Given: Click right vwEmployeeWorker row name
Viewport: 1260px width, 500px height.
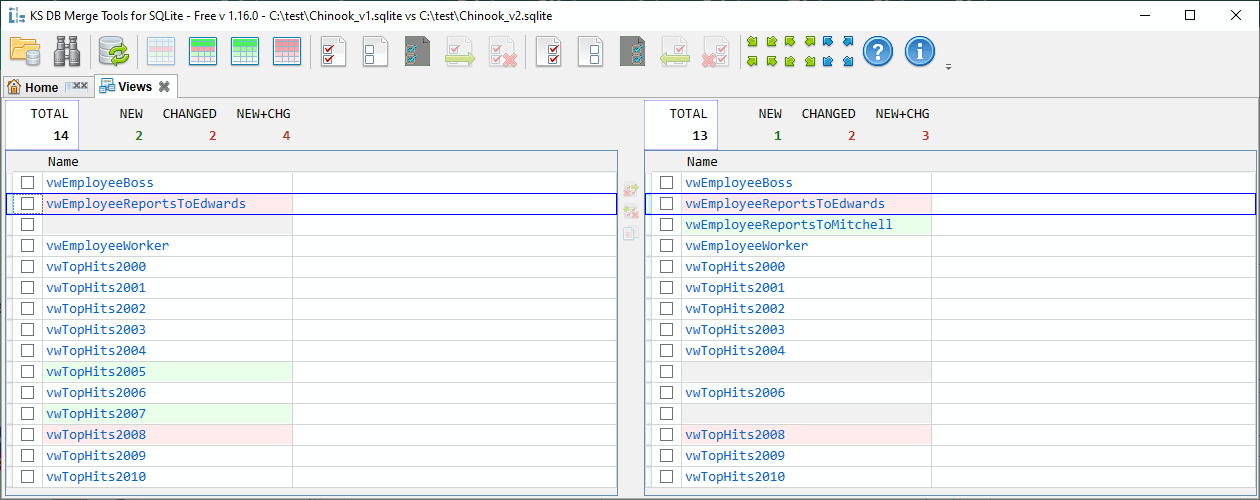Looking at the screenshot, I should point(747,246).
